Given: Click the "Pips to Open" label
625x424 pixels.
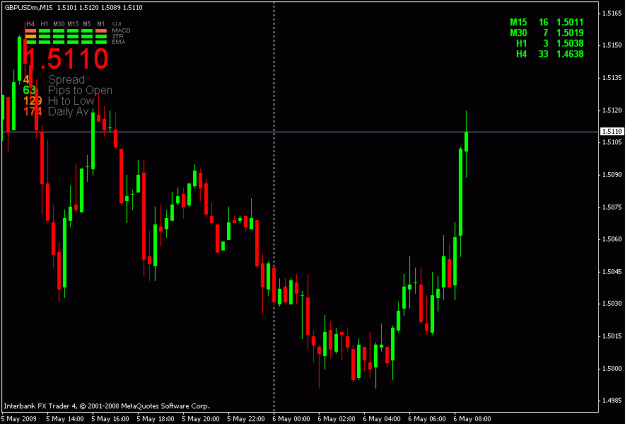Looking at the screenshot, I should tap(80, 90).
